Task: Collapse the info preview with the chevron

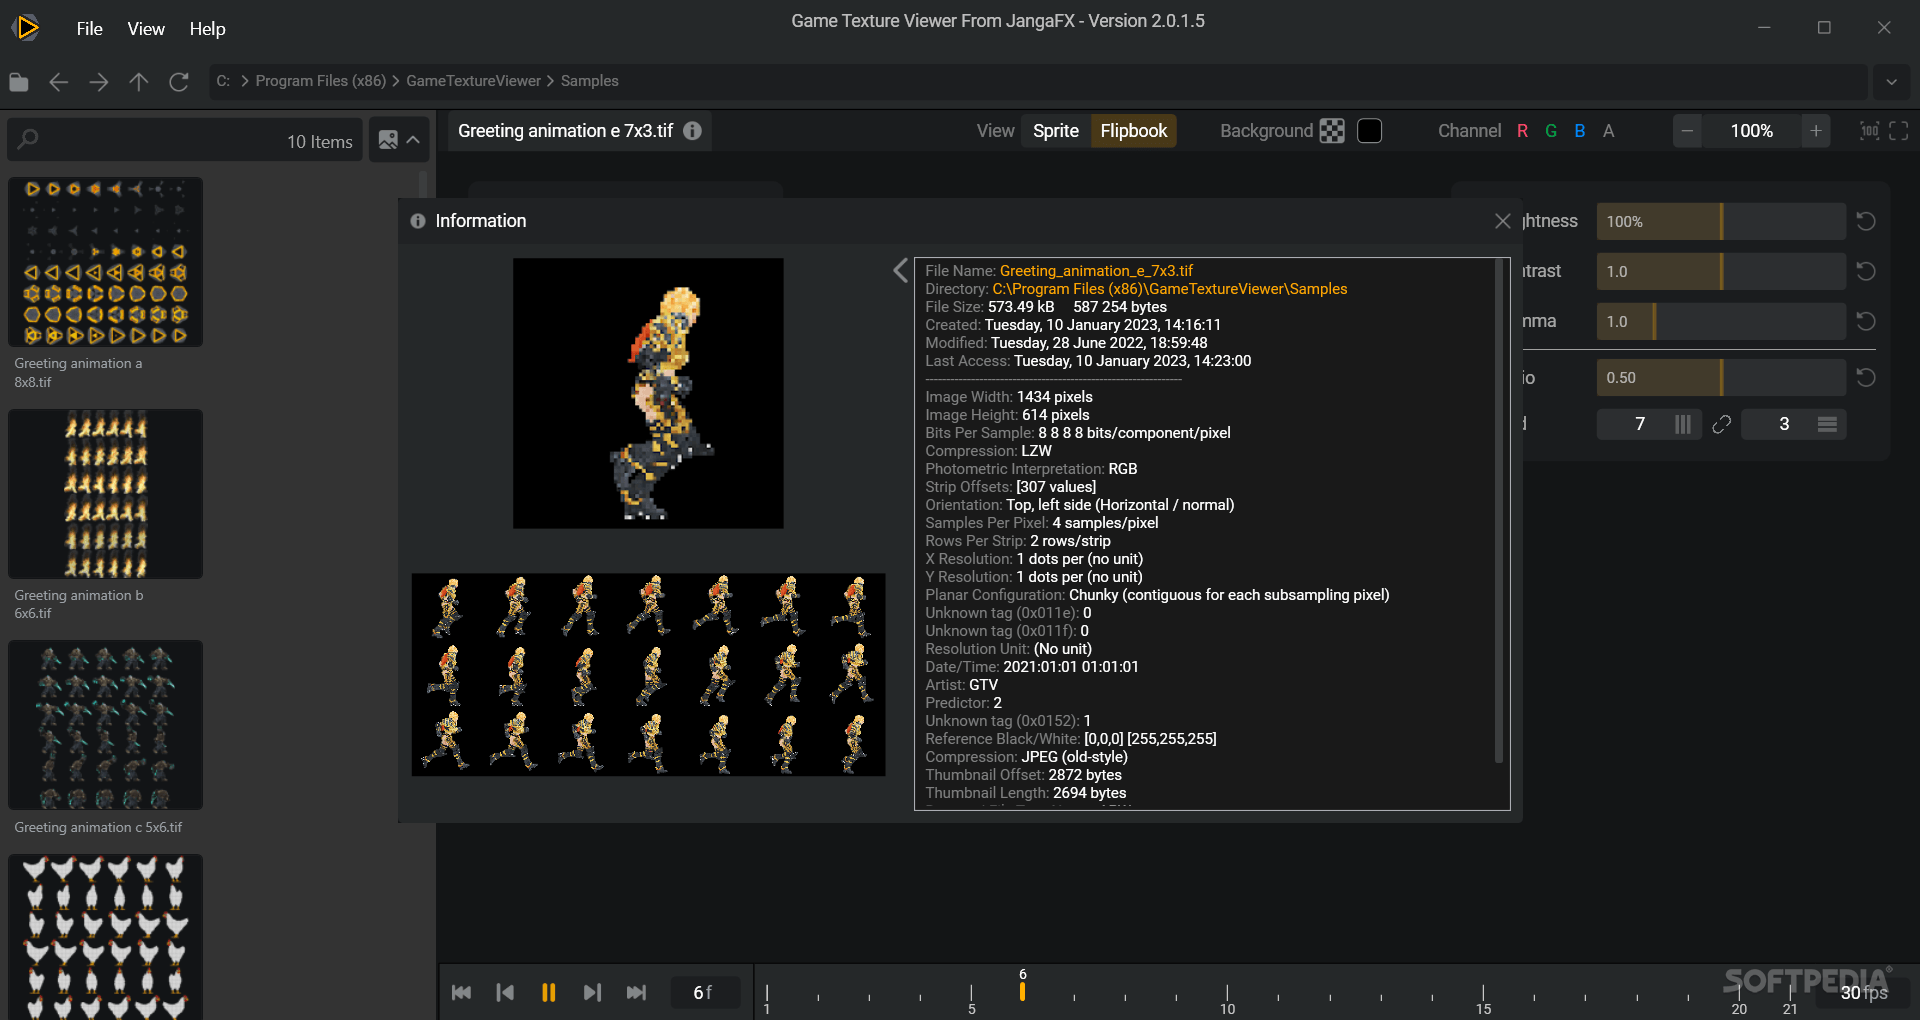Action: [900, 270]
